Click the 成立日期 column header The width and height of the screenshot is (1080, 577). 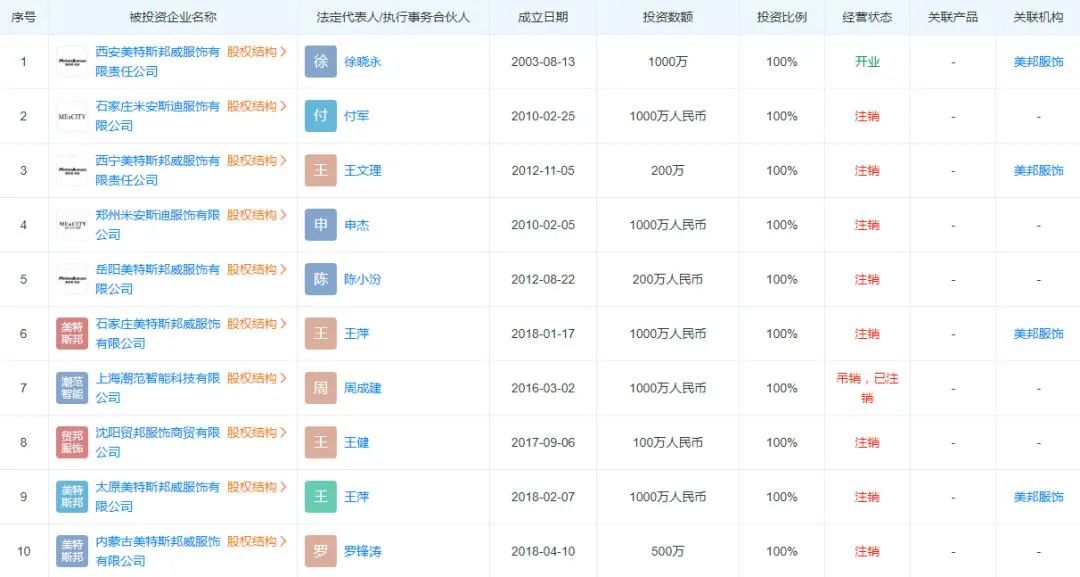[541, 16]
